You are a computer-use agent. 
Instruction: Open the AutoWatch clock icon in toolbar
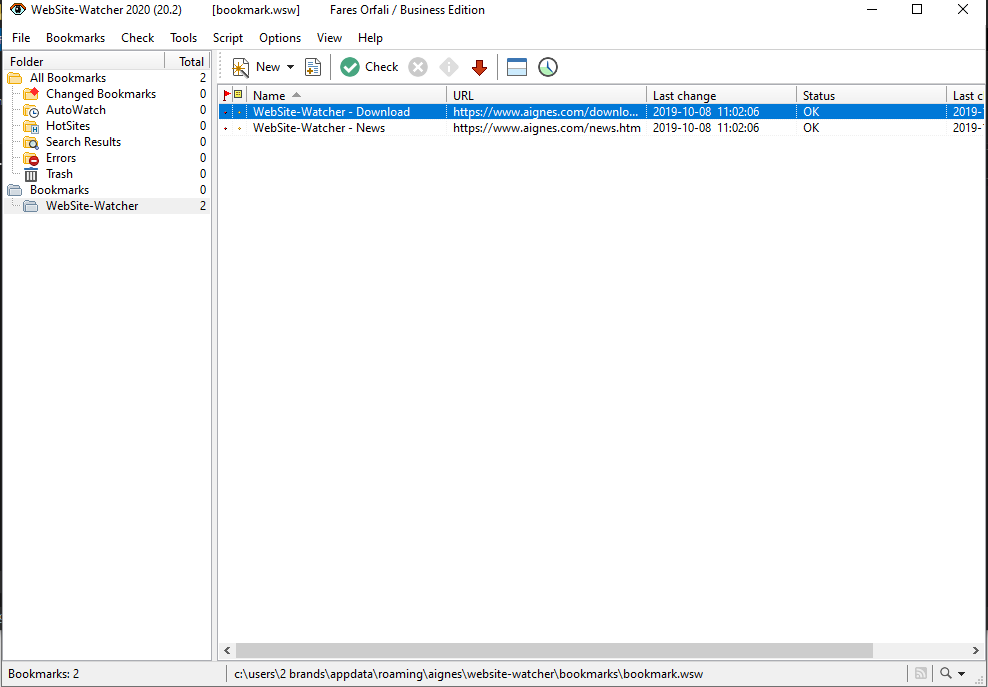[548, 67]
